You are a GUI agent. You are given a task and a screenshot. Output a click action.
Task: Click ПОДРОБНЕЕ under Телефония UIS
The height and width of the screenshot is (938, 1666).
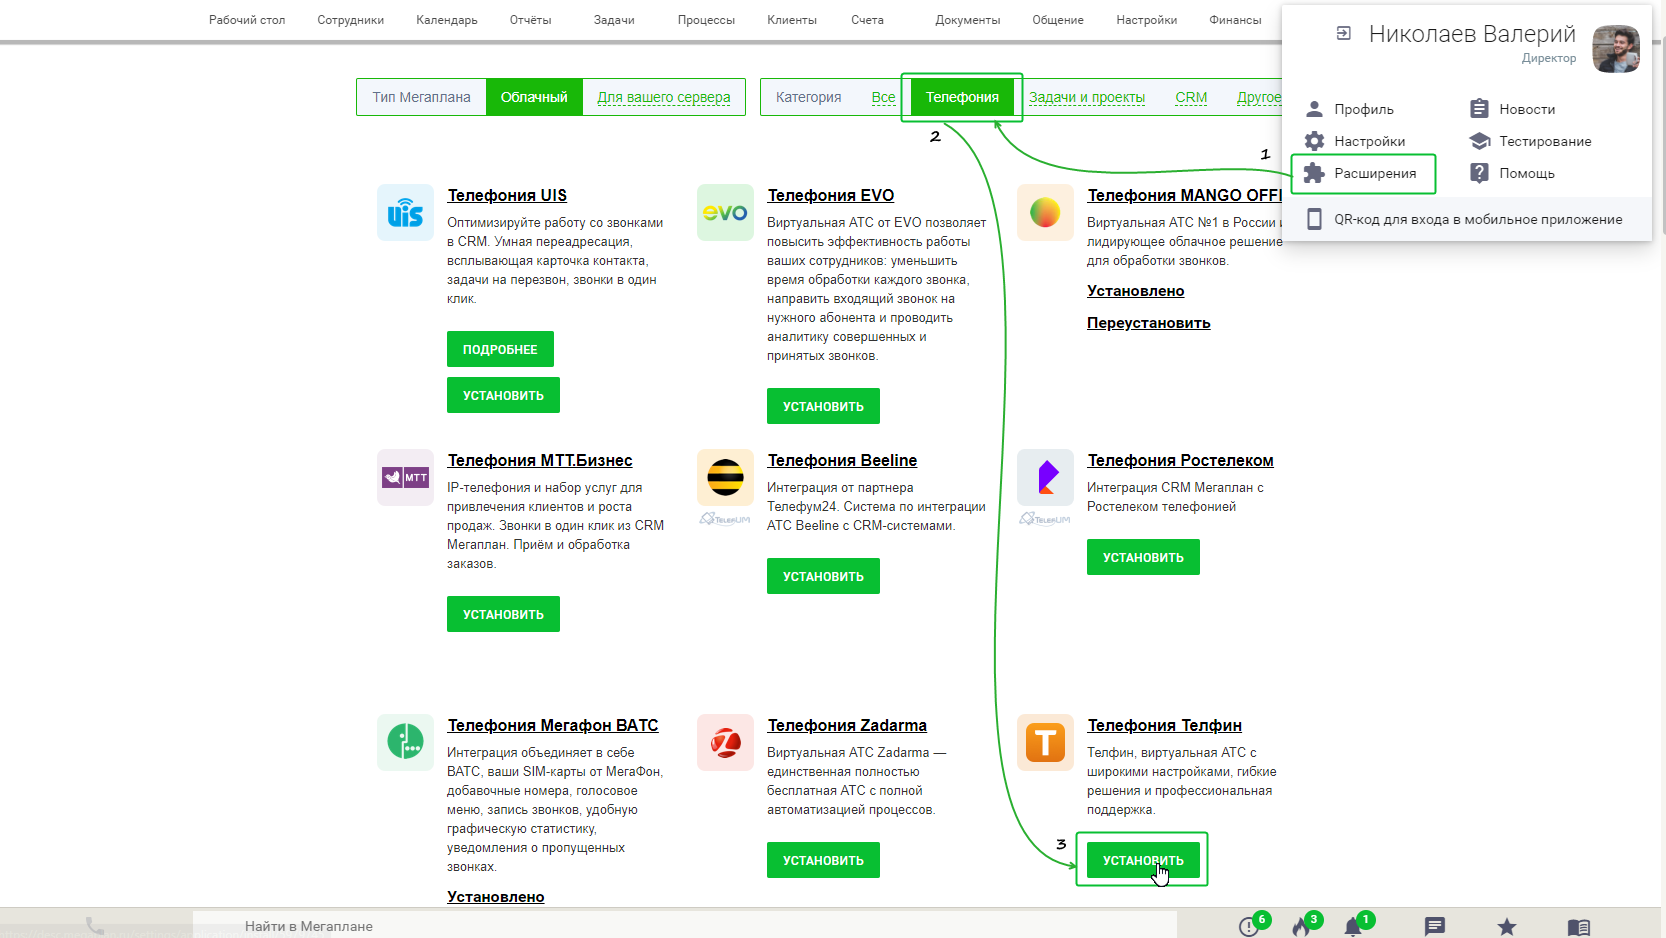tap(500, 349)
